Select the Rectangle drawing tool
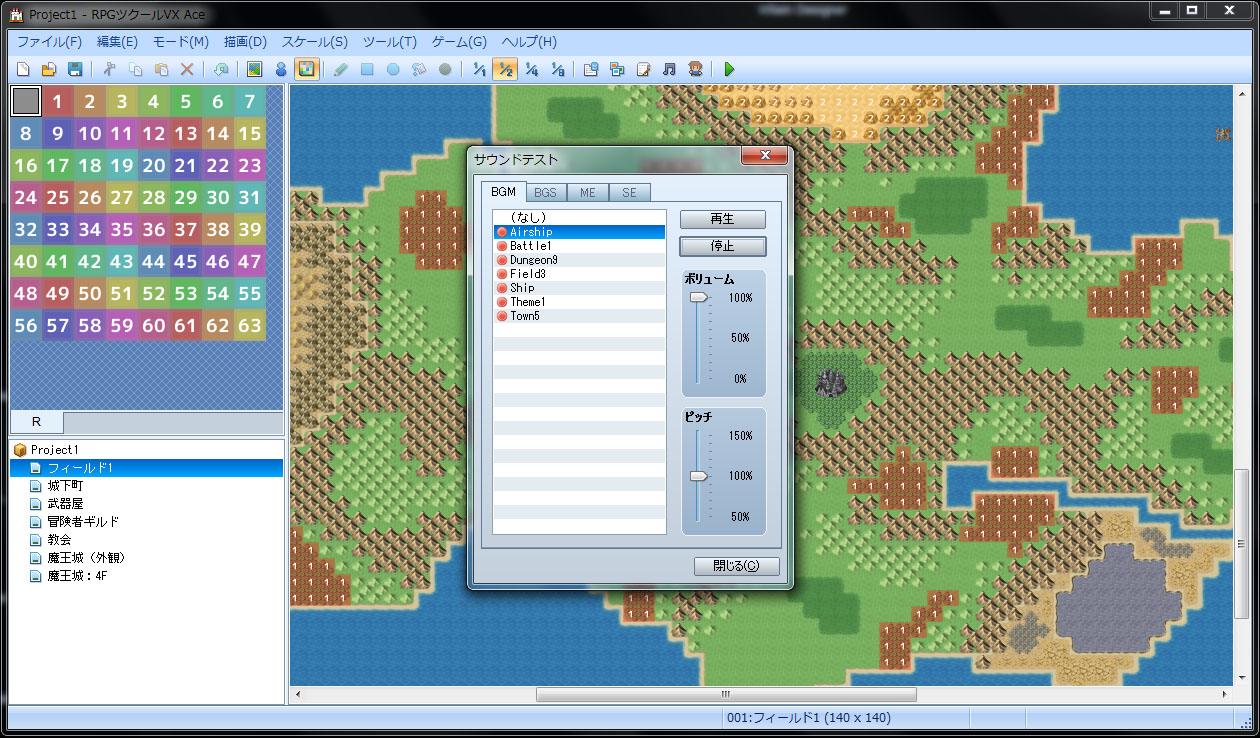Screen dimensions: 1260x738 367,70
